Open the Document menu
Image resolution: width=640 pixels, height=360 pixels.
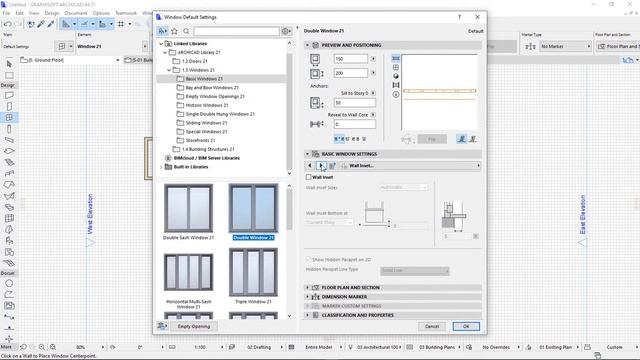click(76, 13)
